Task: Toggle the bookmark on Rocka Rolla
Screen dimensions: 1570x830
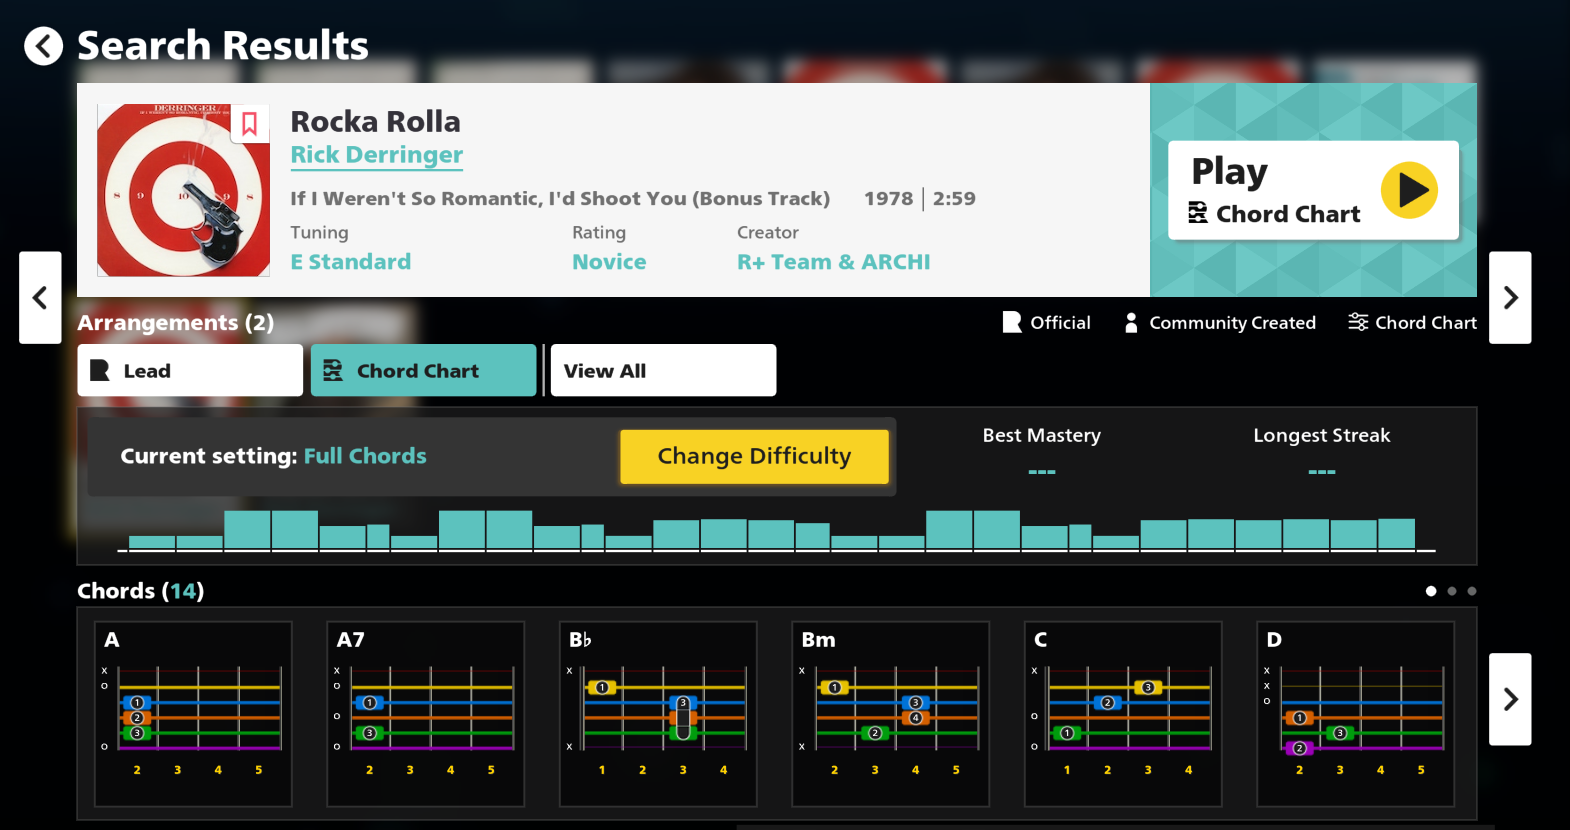Action: click(x=250, y=124)
